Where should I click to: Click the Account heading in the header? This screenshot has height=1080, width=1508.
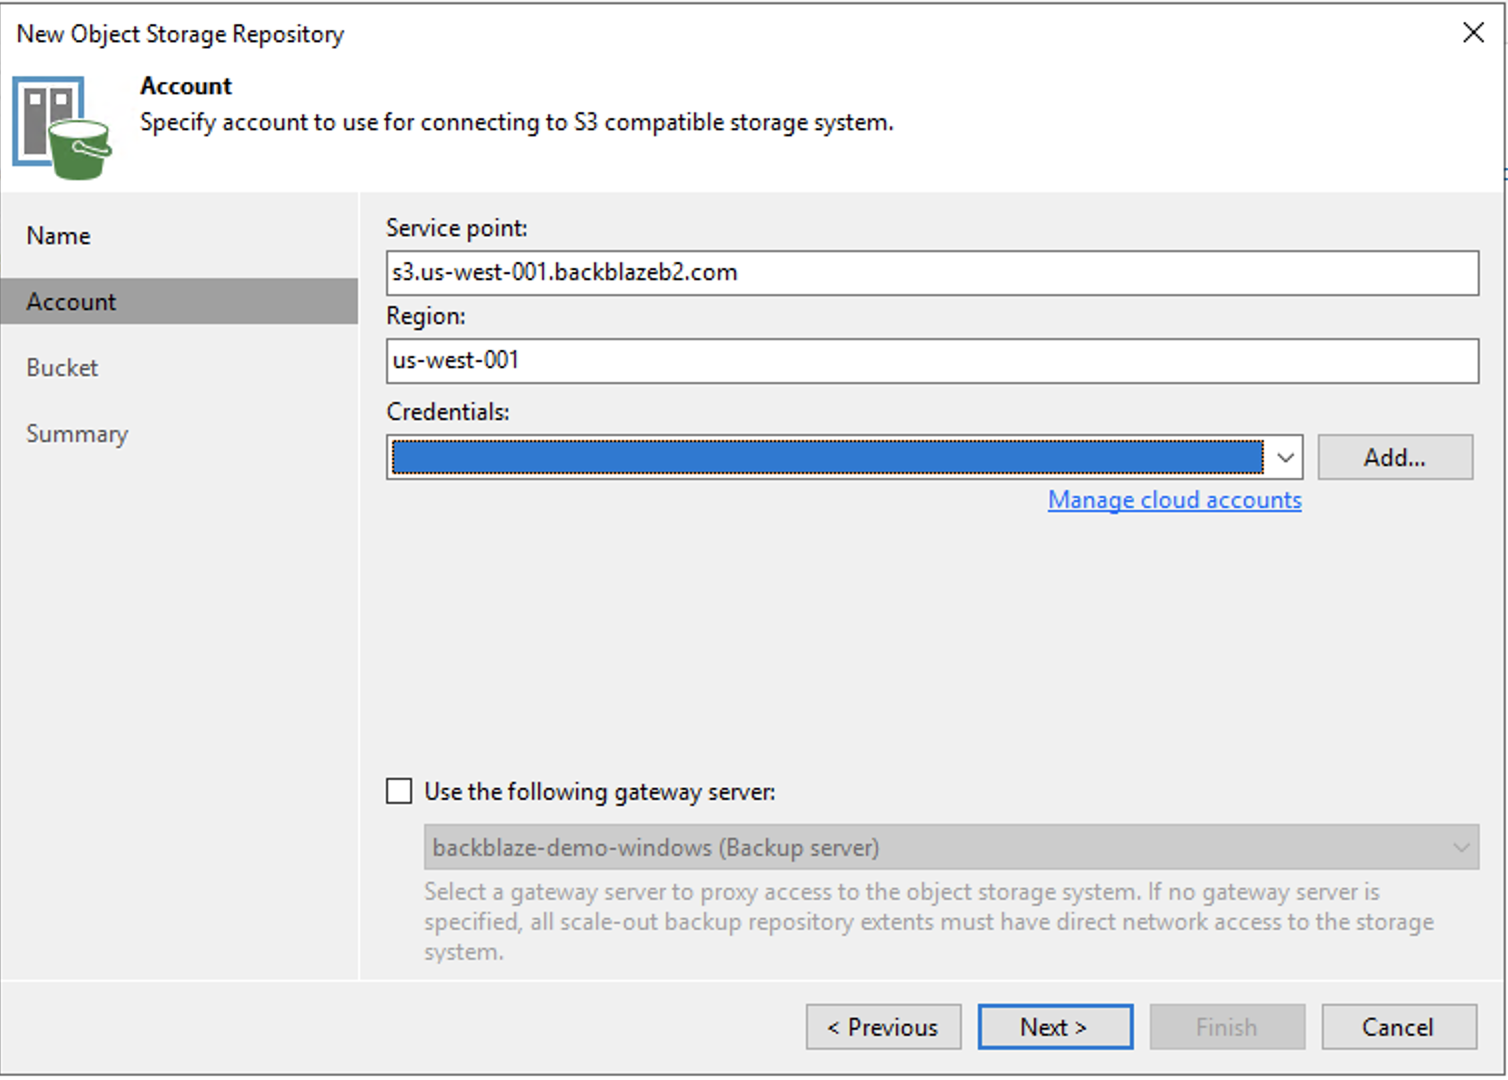(x=186, y=86)
